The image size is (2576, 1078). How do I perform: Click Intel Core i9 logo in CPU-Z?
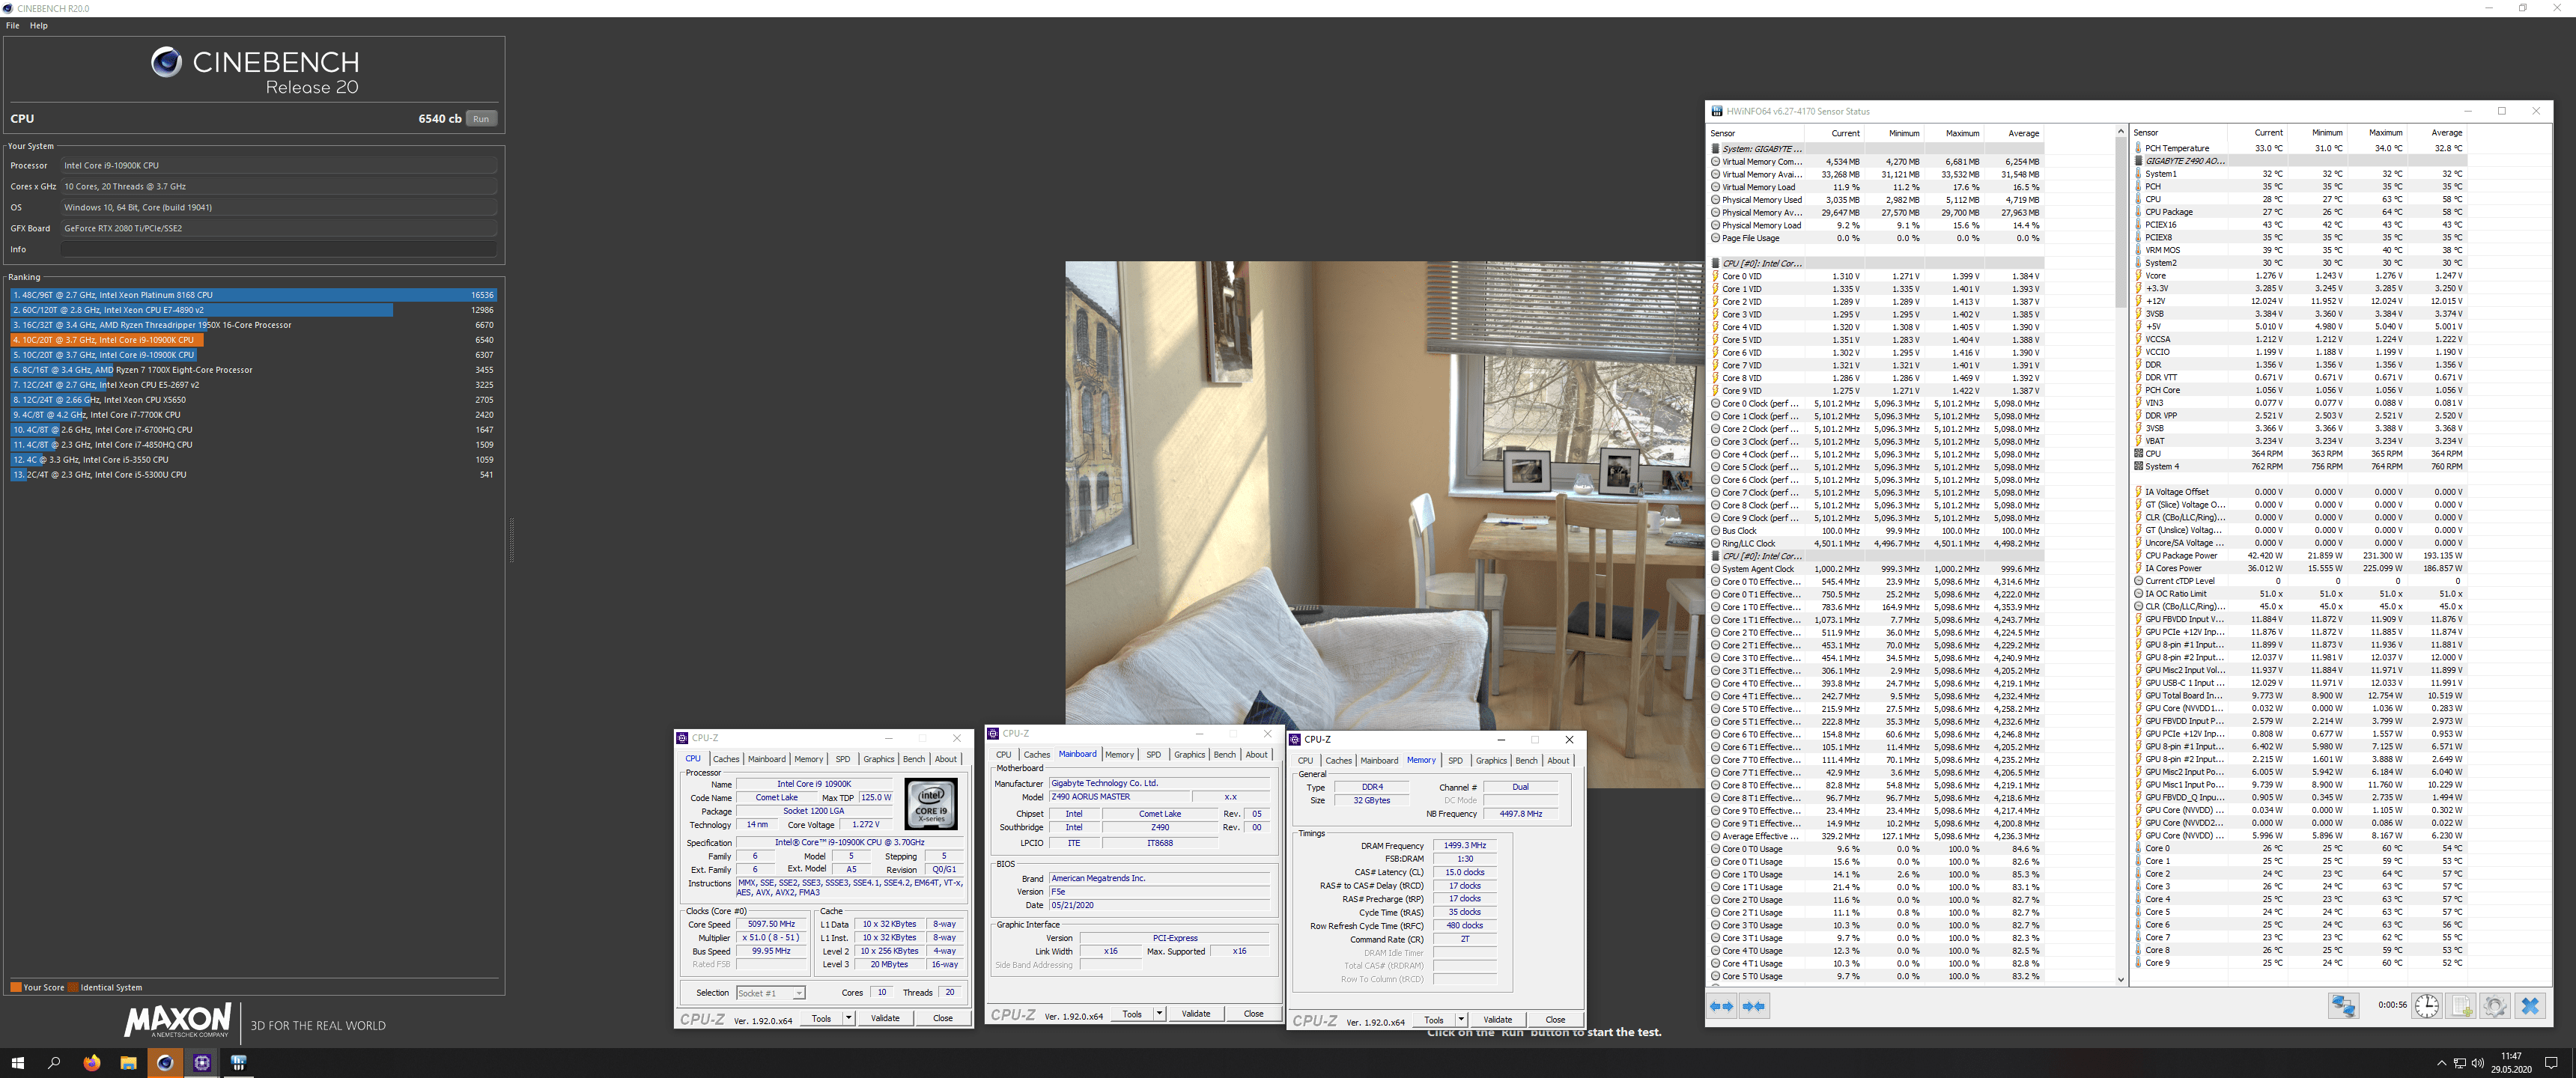tap(931, 804)
